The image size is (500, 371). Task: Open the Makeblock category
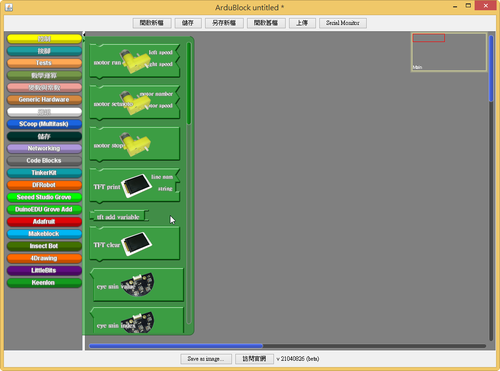[x=44, y=234]
